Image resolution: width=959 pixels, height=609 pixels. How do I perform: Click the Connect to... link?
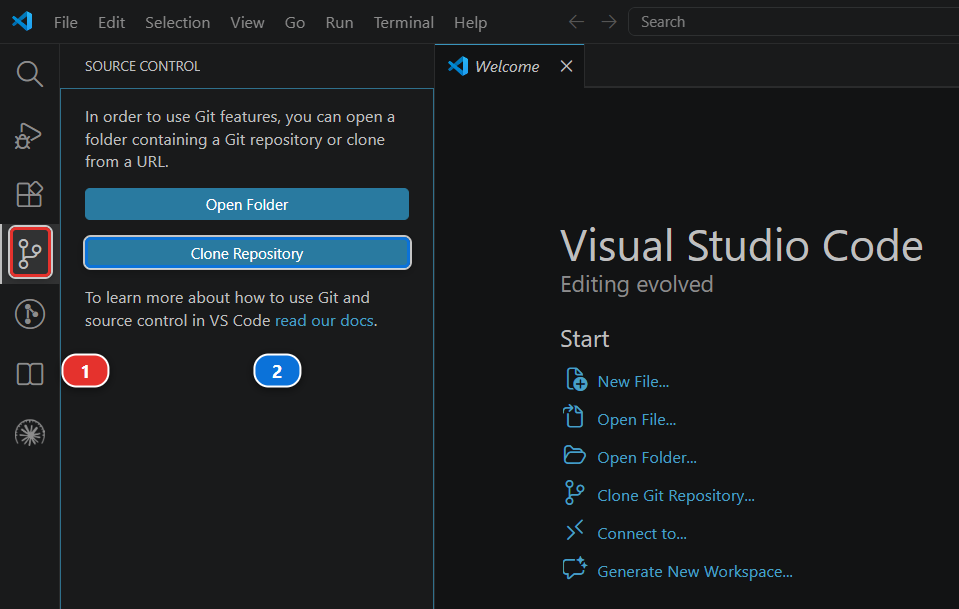coord(642,533)
